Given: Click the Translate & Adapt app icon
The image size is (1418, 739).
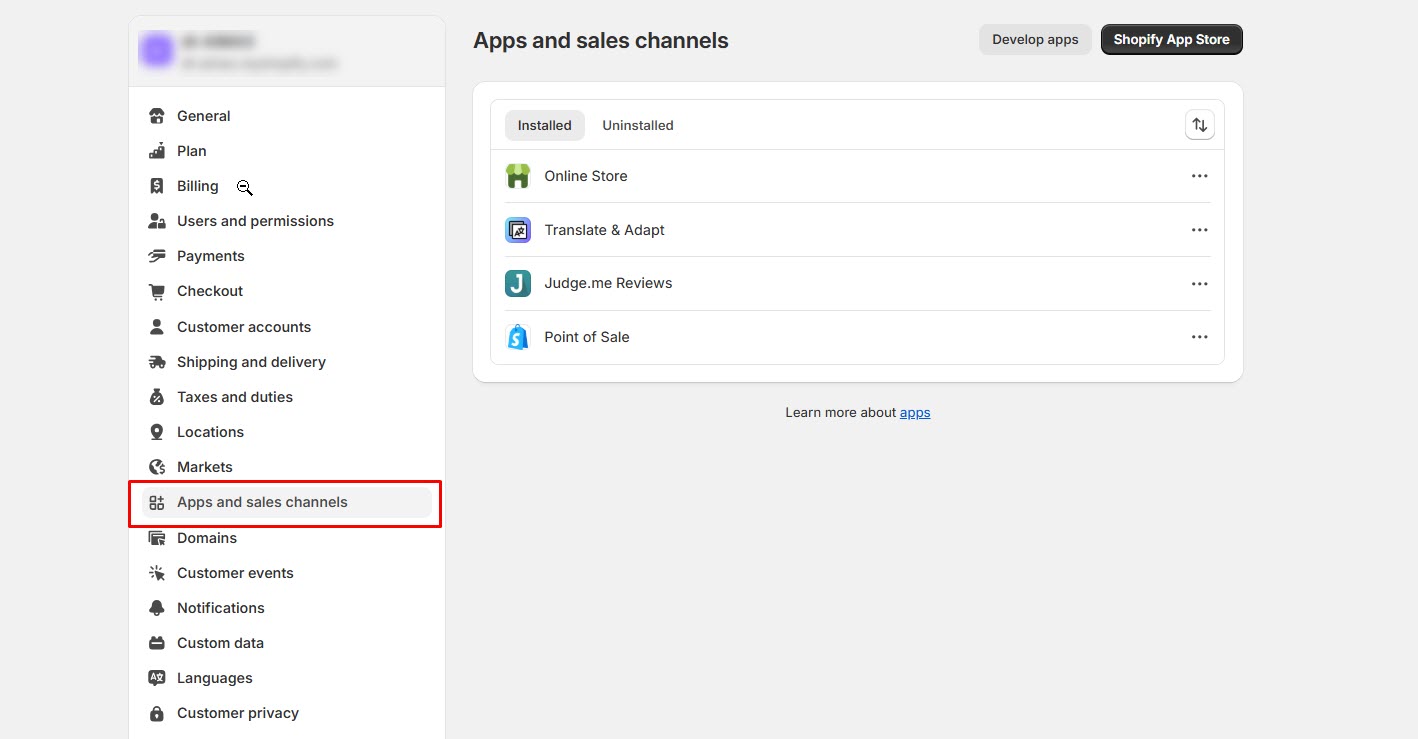Looking at the screenshot, I should [x=517, y=230].
